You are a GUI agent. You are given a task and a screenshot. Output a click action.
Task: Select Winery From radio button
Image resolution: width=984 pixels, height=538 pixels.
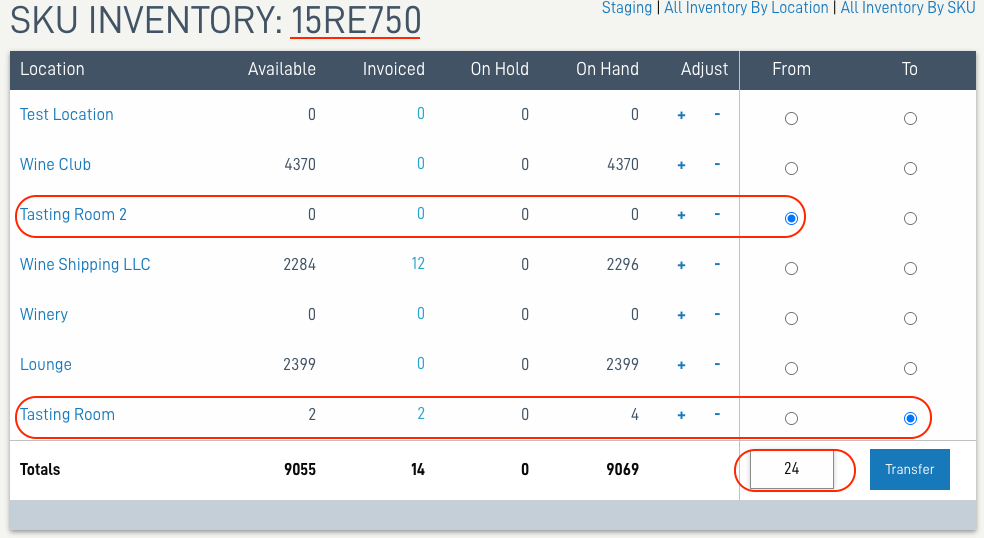(x=791, y=318)
